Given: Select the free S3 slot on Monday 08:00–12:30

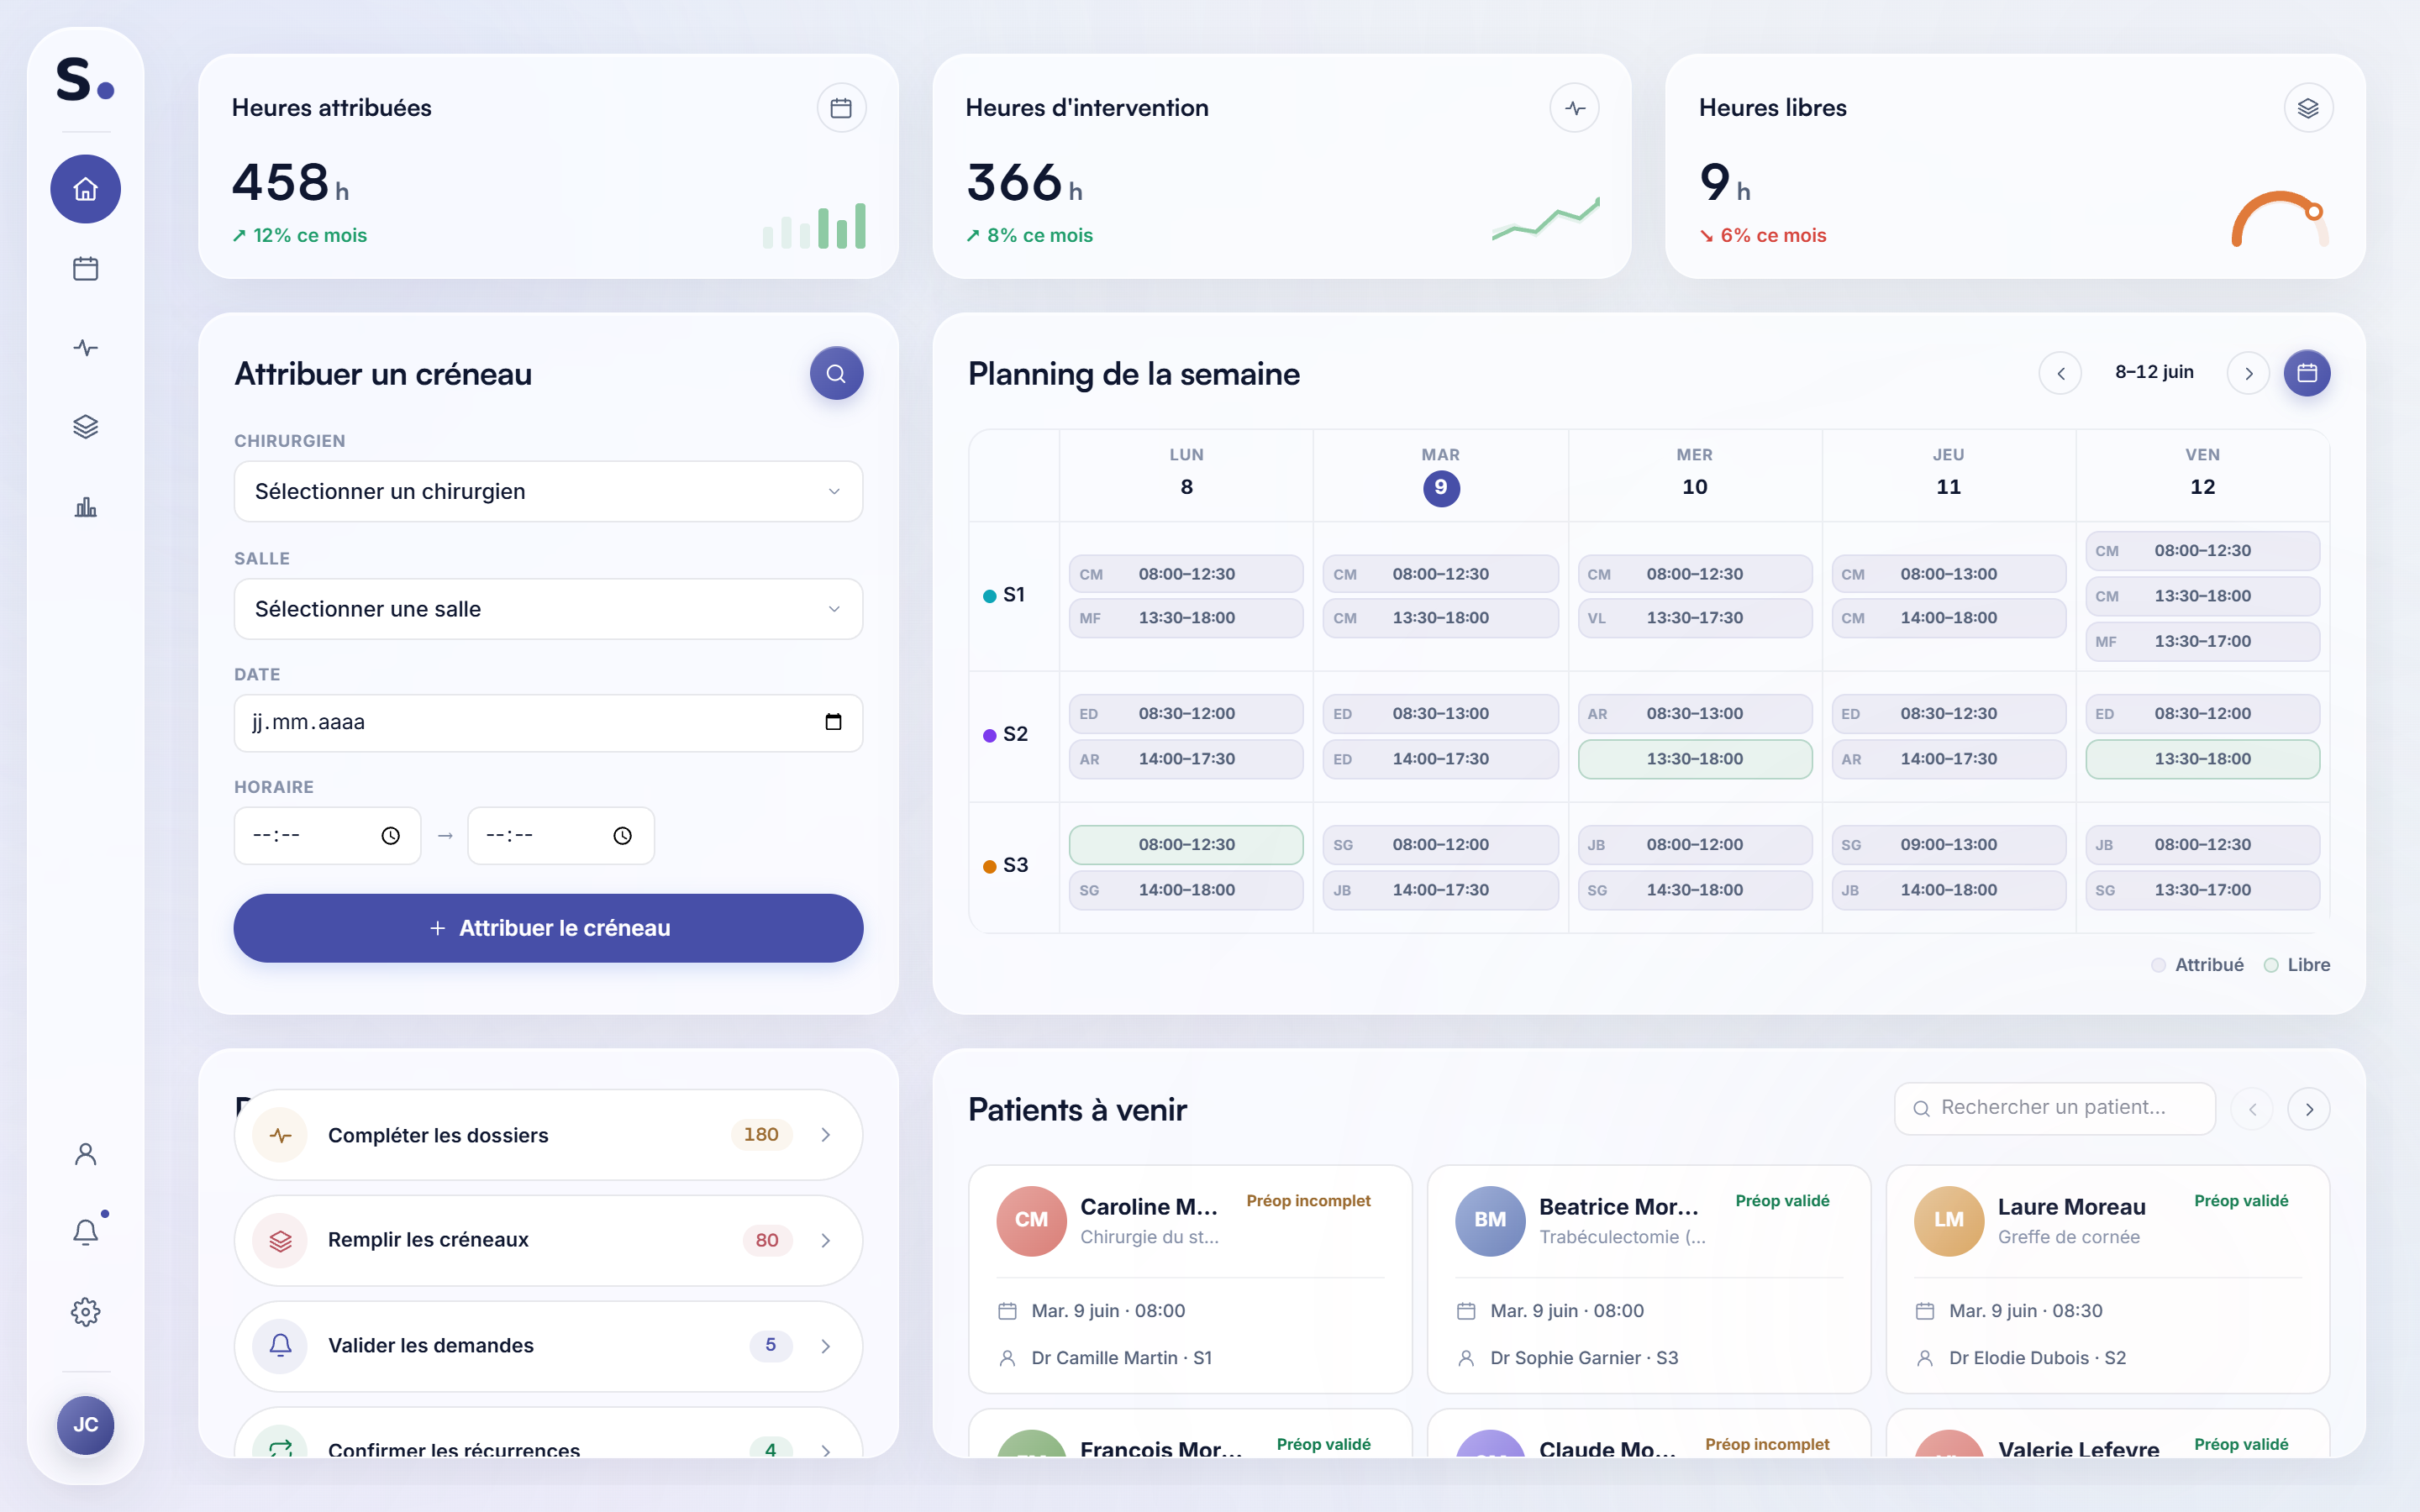Looking at the screenshot, I should pyautogui.click(x=1186, y=845).
